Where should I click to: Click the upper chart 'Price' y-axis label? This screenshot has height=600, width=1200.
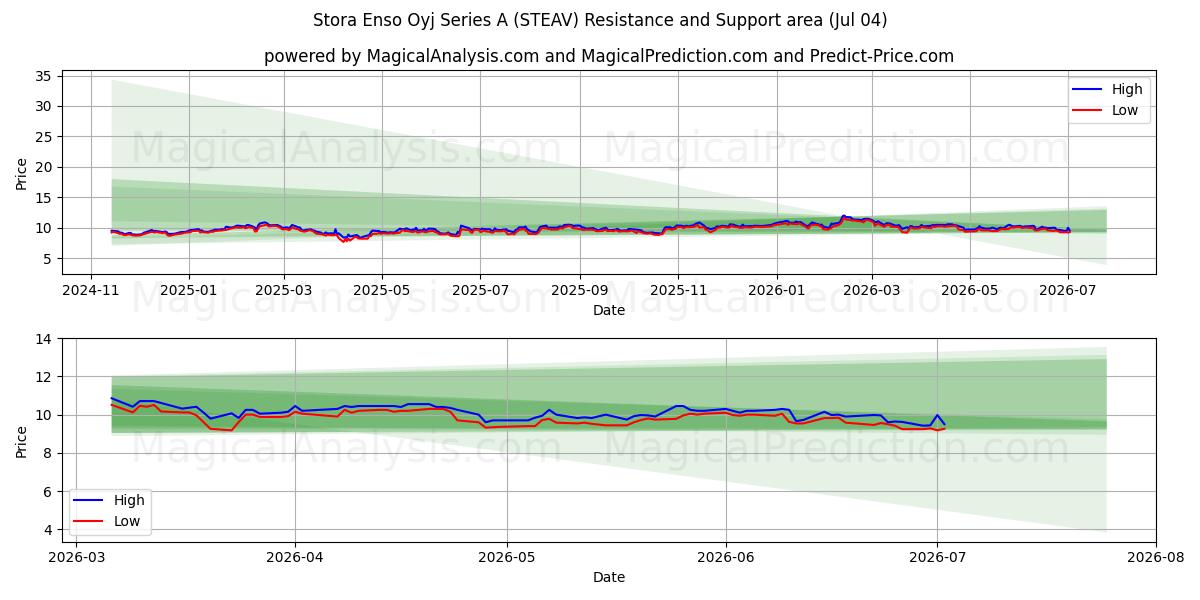pyautogui.click(x=22, y=172)
